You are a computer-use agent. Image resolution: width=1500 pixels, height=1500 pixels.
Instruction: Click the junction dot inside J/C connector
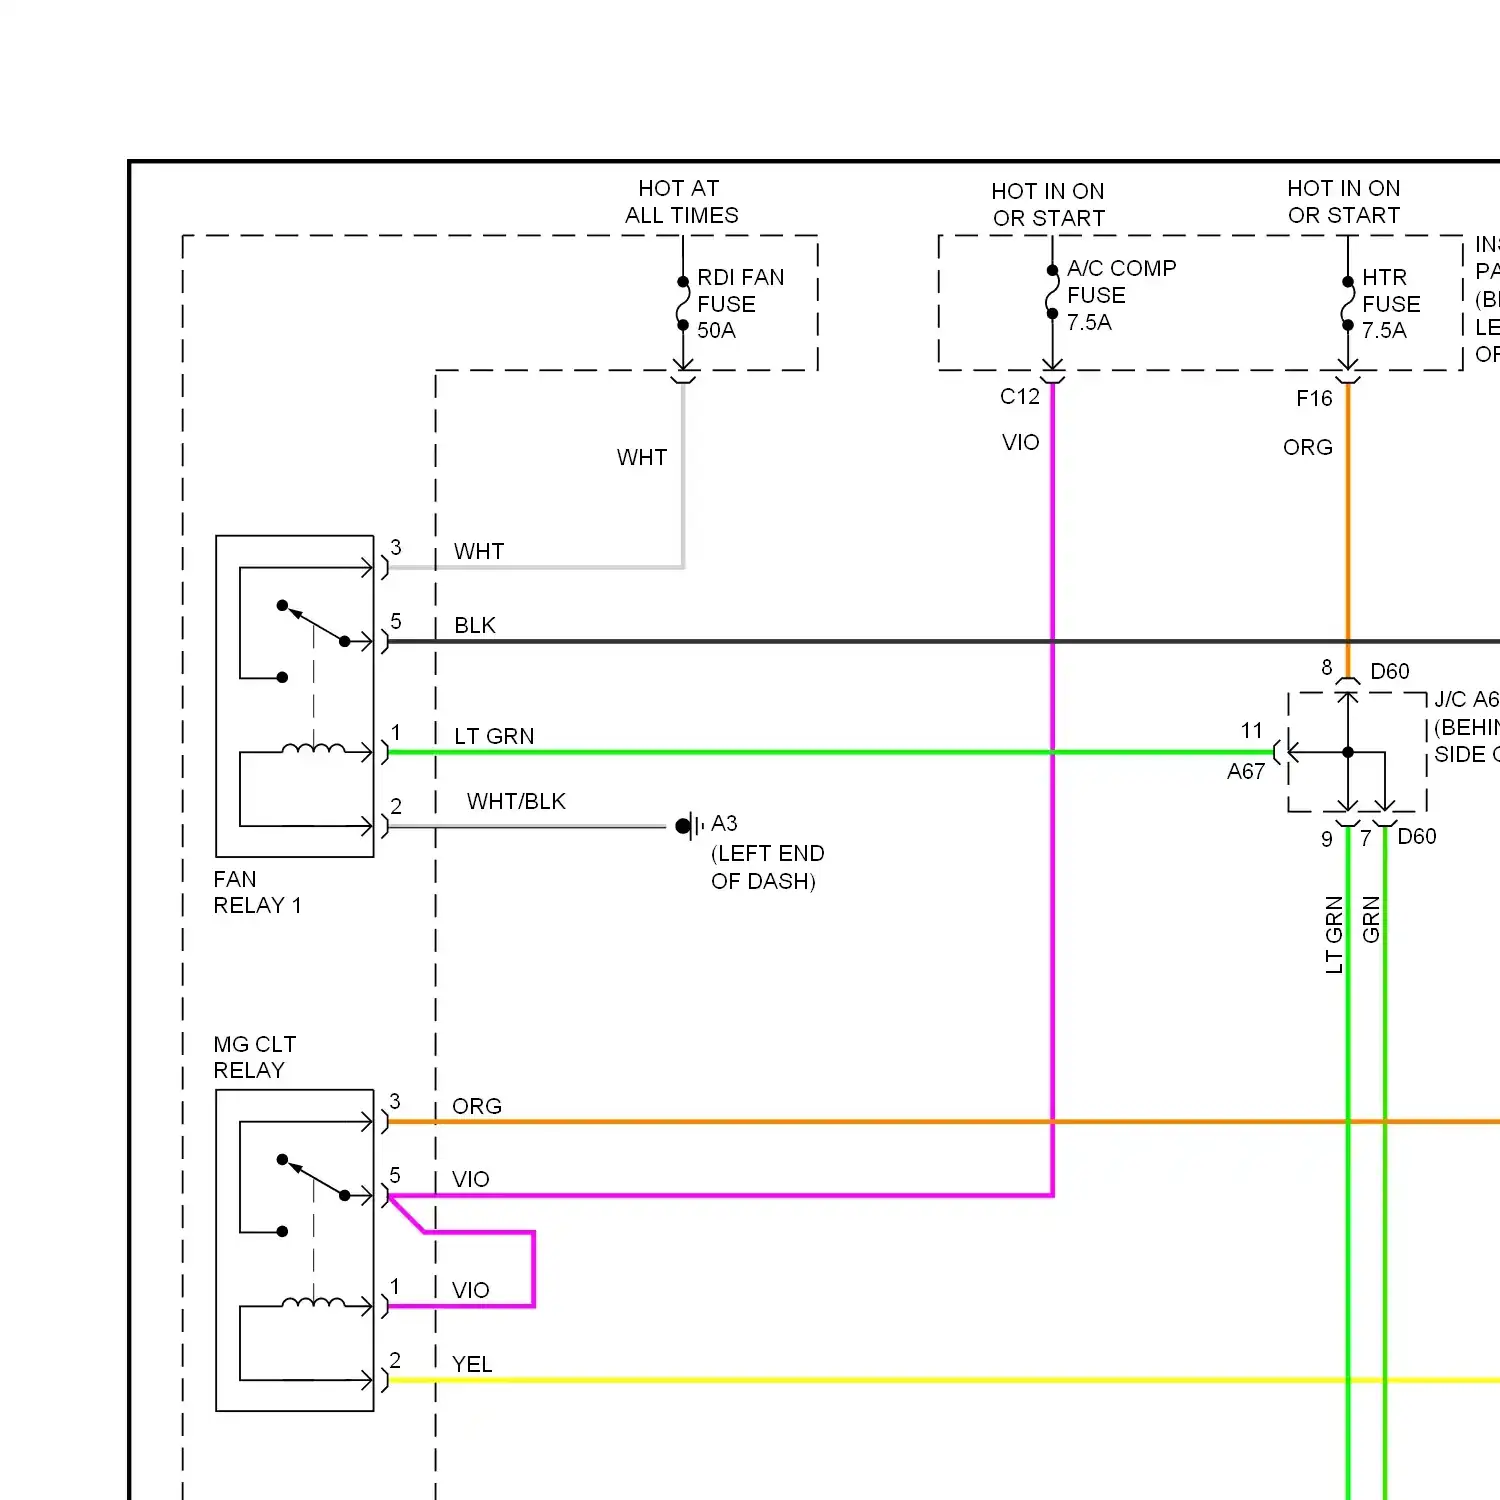pos(1348,752)
